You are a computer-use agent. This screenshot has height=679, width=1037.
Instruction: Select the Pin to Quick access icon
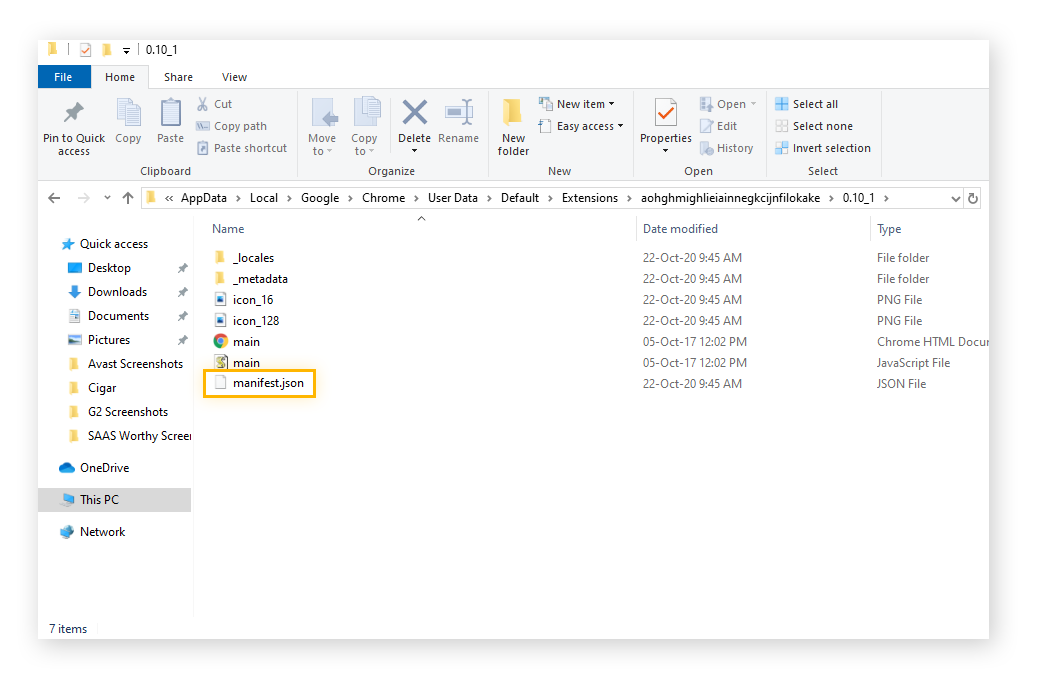(x=73, y=122)
